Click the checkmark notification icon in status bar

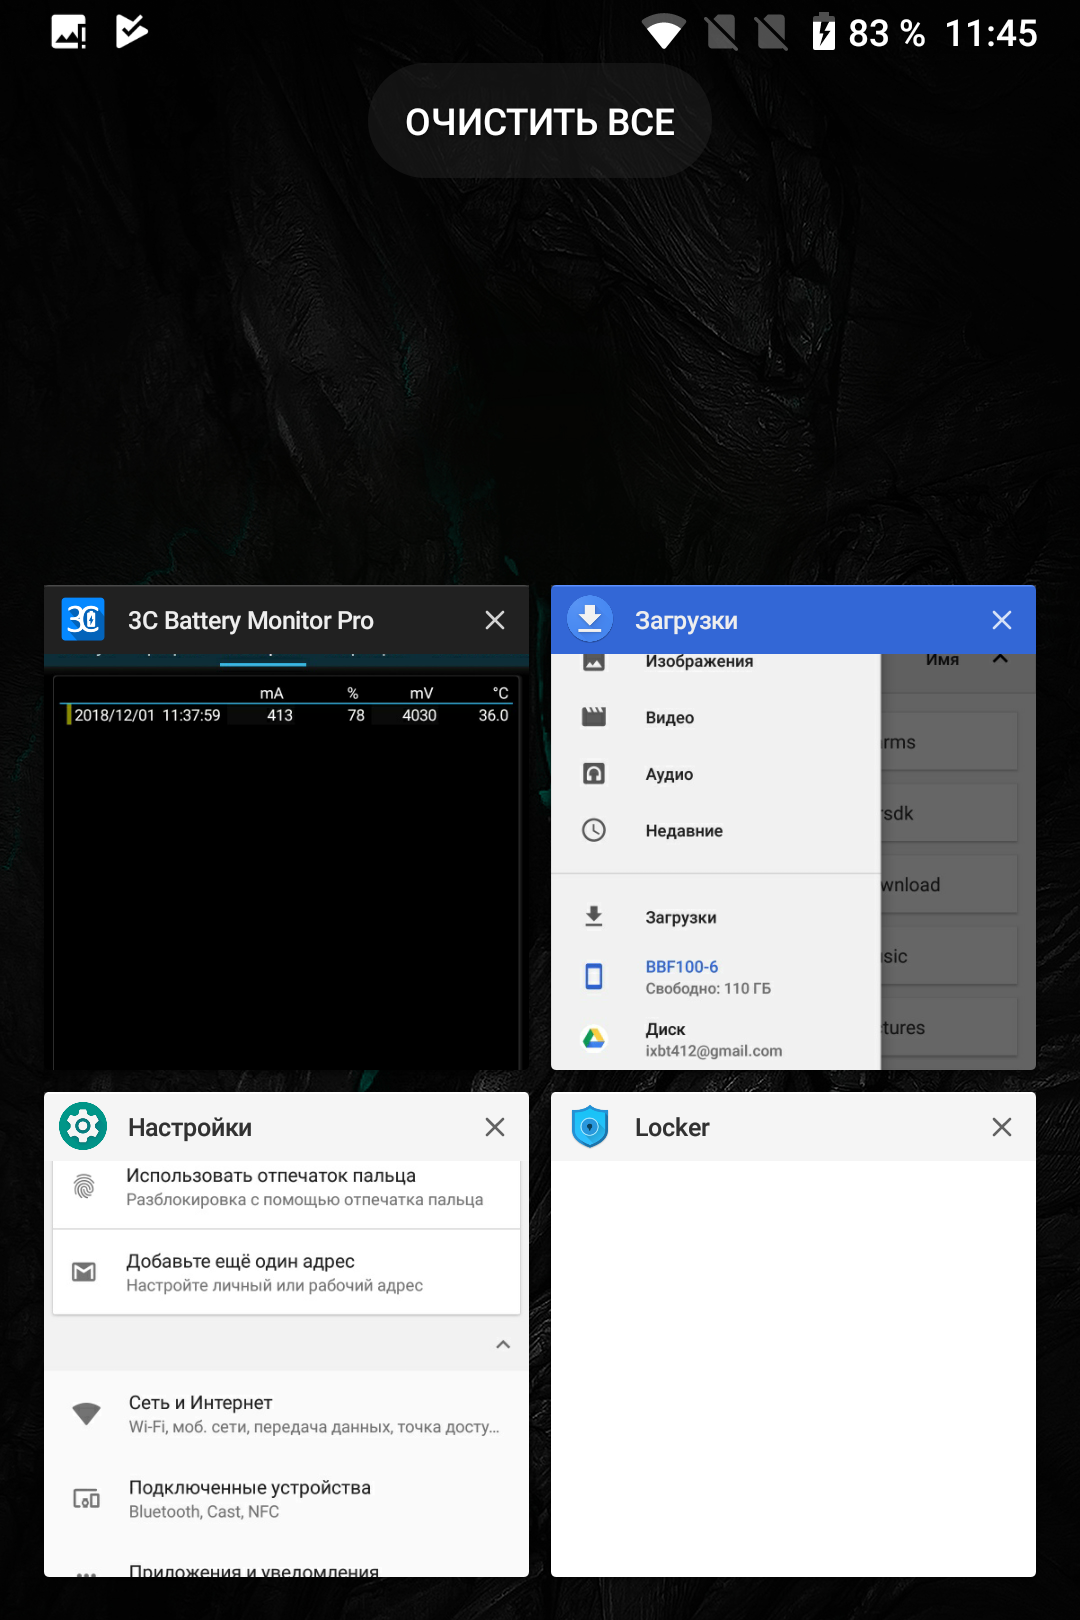point(131,32)
